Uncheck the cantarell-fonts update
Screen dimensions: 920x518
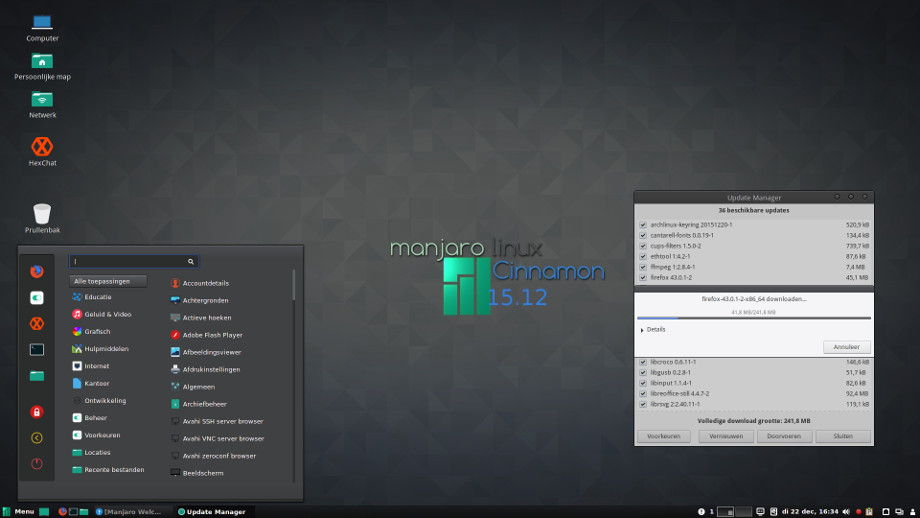click(x=643, y=235)
